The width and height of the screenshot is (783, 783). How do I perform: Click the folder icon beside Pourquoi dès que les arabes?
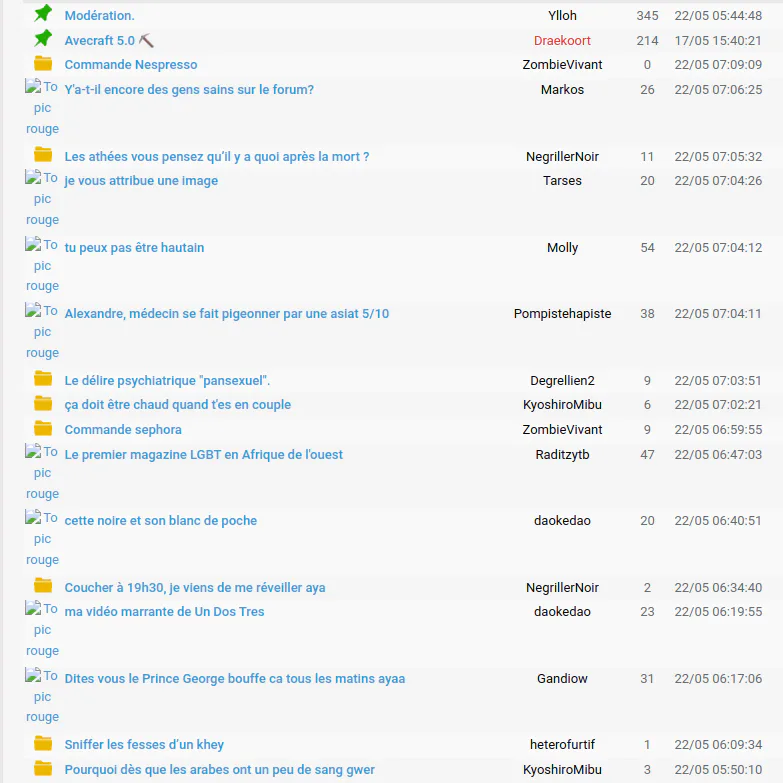tap(43, 769)
